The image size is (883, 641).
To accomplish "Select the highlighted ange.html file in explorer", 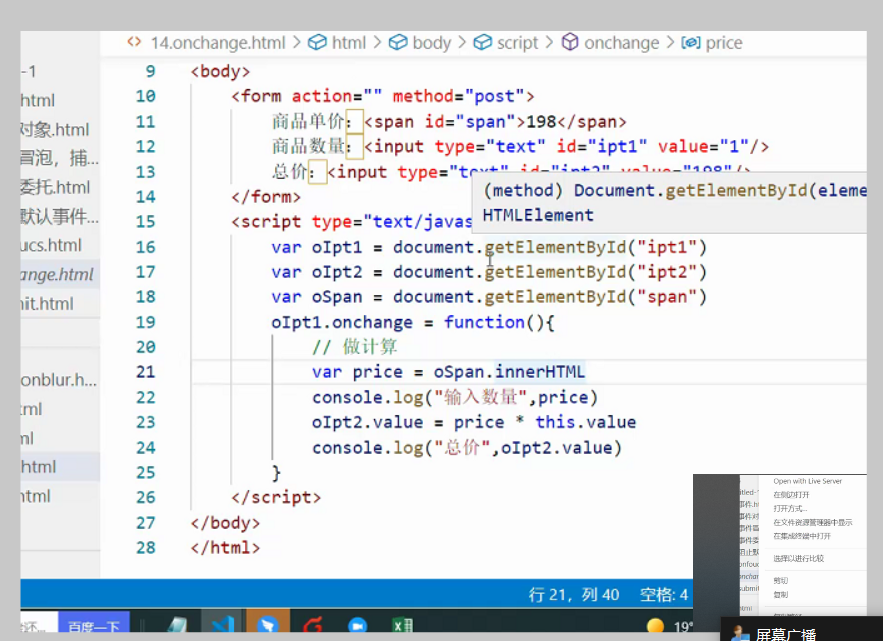I will (x=60, y=274).
